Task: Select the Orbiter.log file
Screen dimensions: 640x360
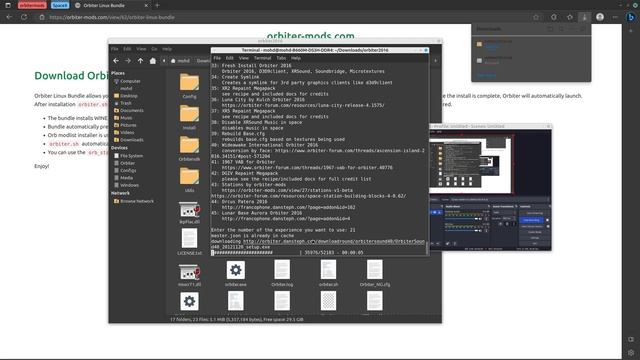Action: click(282, 273)
